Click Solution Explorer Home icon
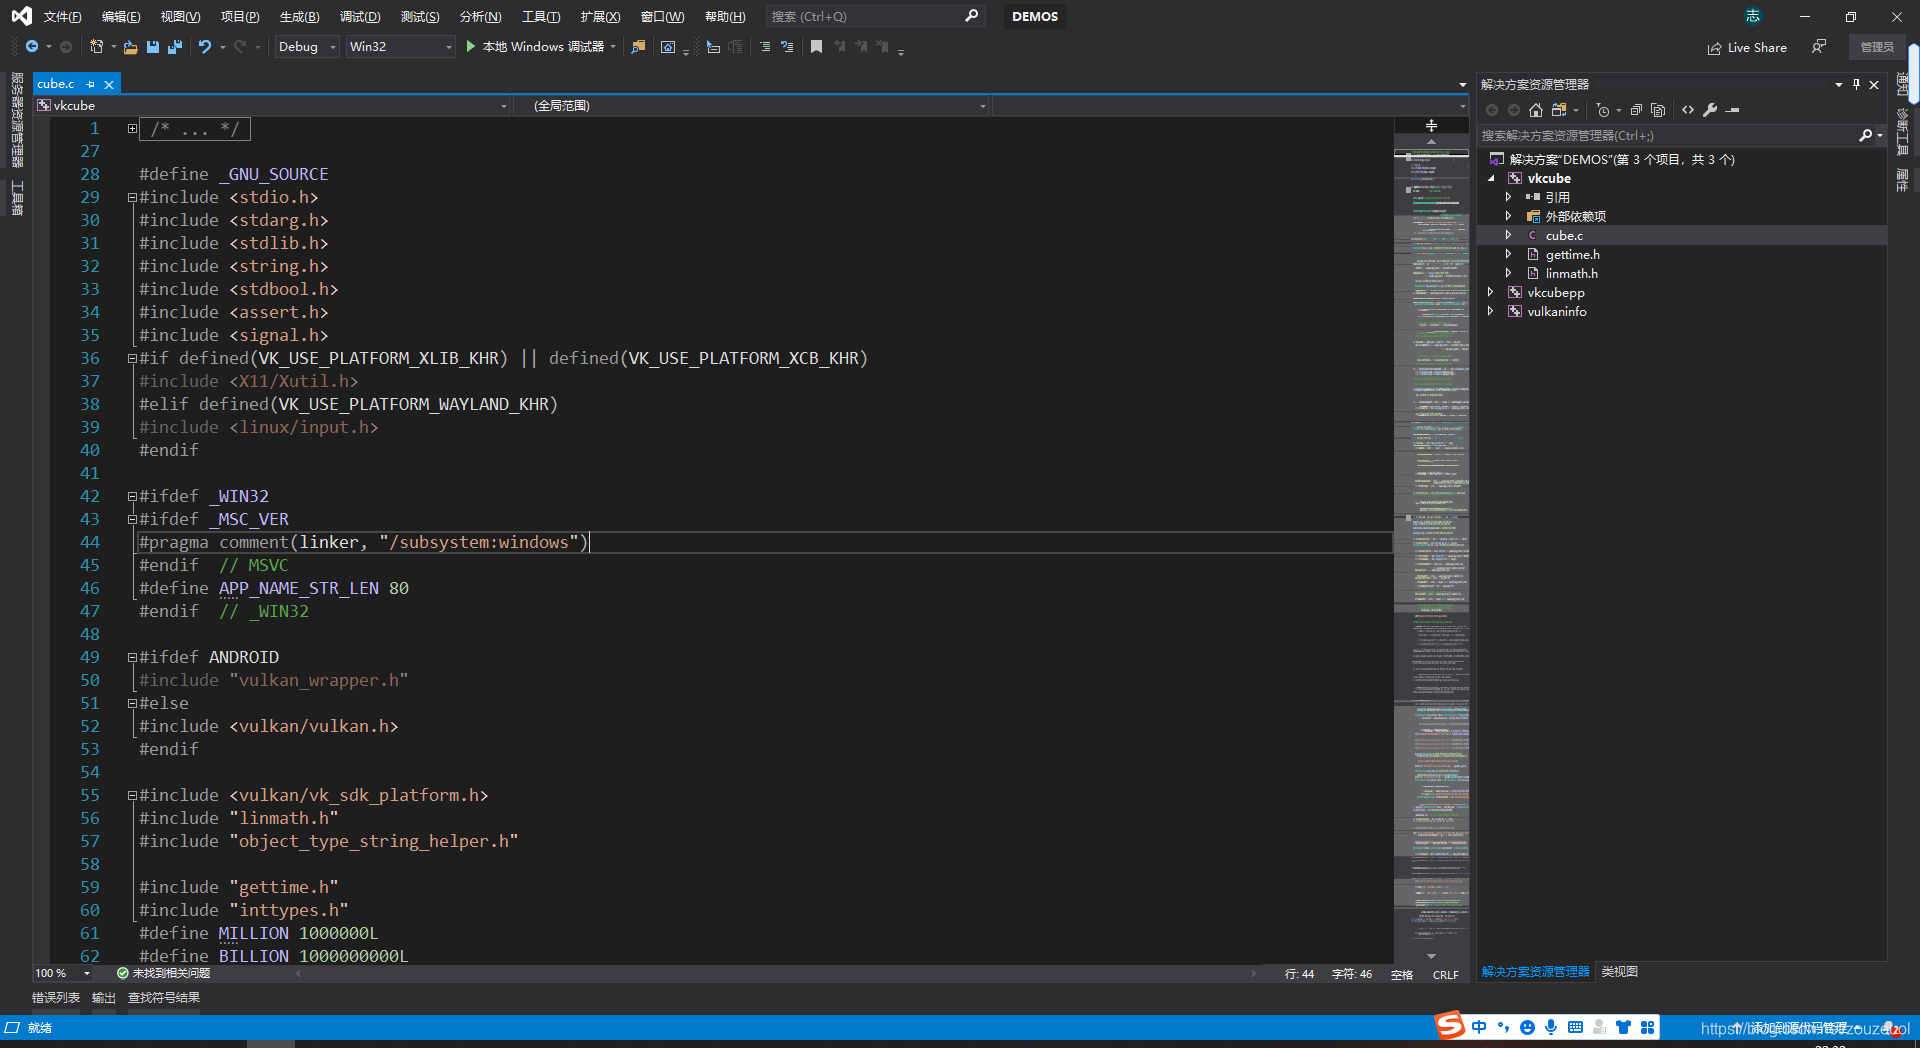The width and height of the screenshot is (1920, 1048). tap(1536, 110)
